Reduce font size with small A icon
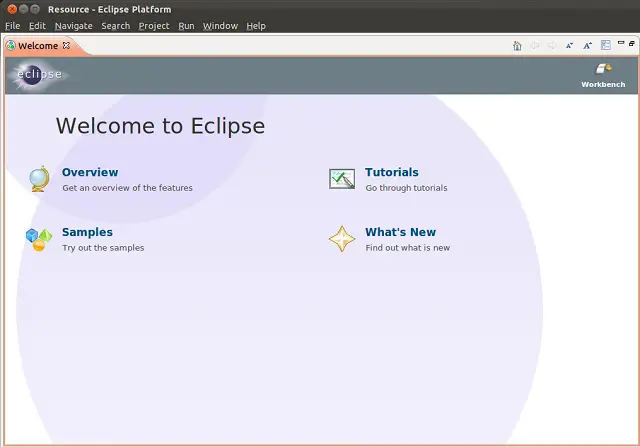The width and height of the screenshot is (640, 447). coord(569,46)
